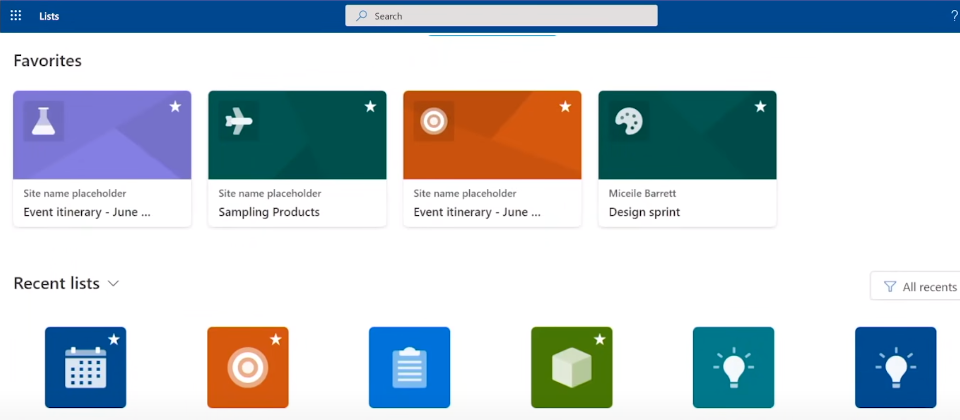Focus the Search box
Viewport: 960px width, 420px height.
[501, 16]
